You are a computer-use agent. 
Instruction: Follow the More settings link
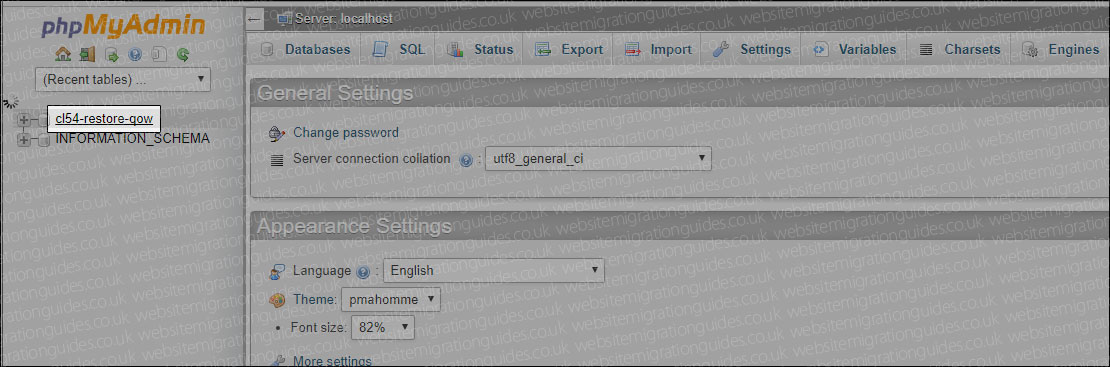point(332,361)
